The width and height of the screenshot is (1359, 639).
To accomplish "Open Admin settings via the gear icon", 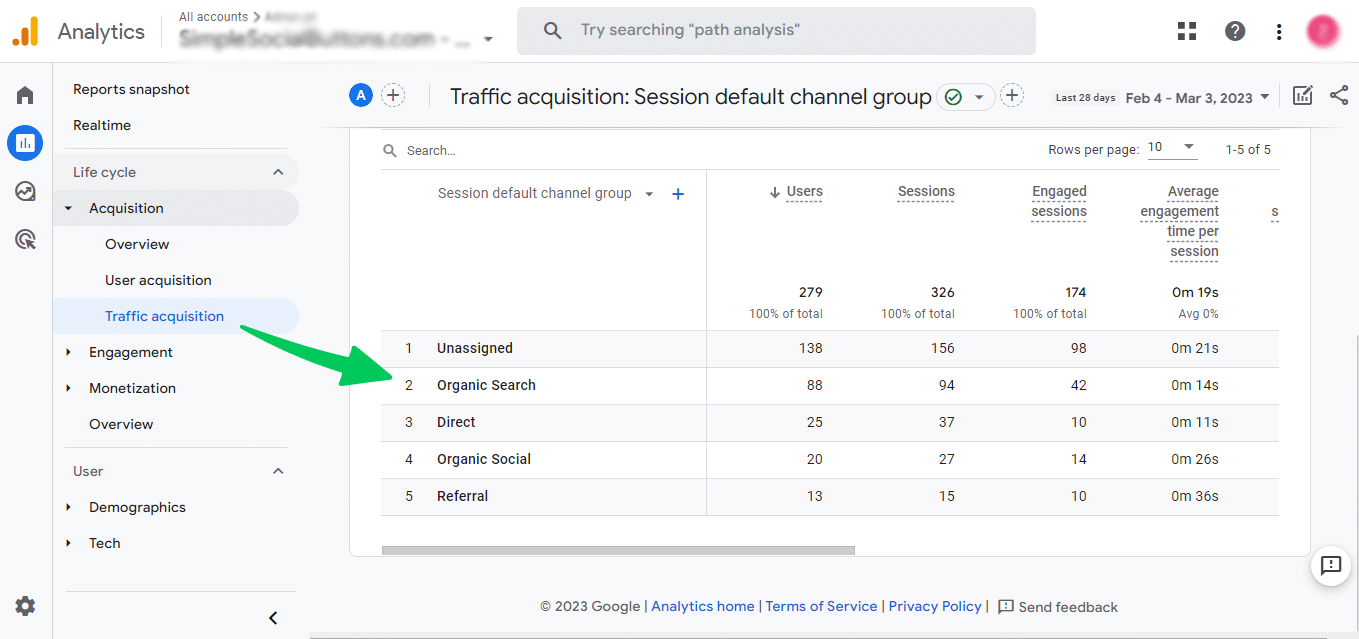I will click(x=24, y=605).
